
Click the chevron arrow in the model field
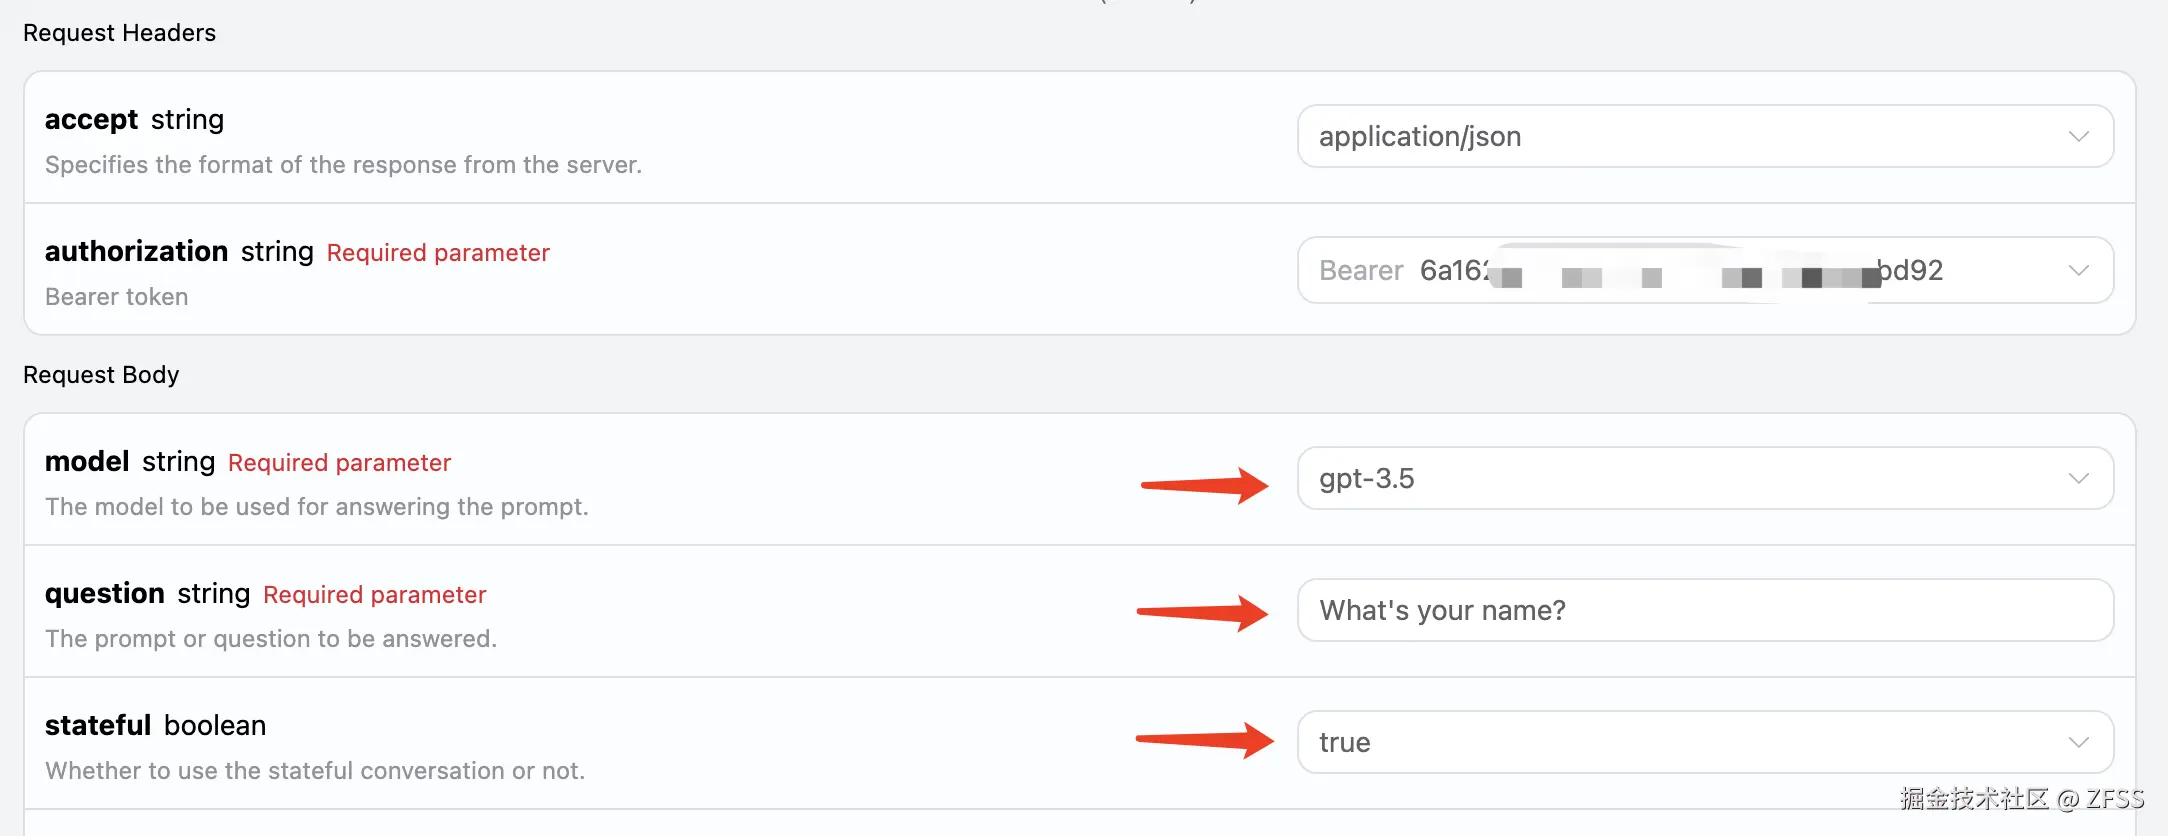(x=2078, y=478)
